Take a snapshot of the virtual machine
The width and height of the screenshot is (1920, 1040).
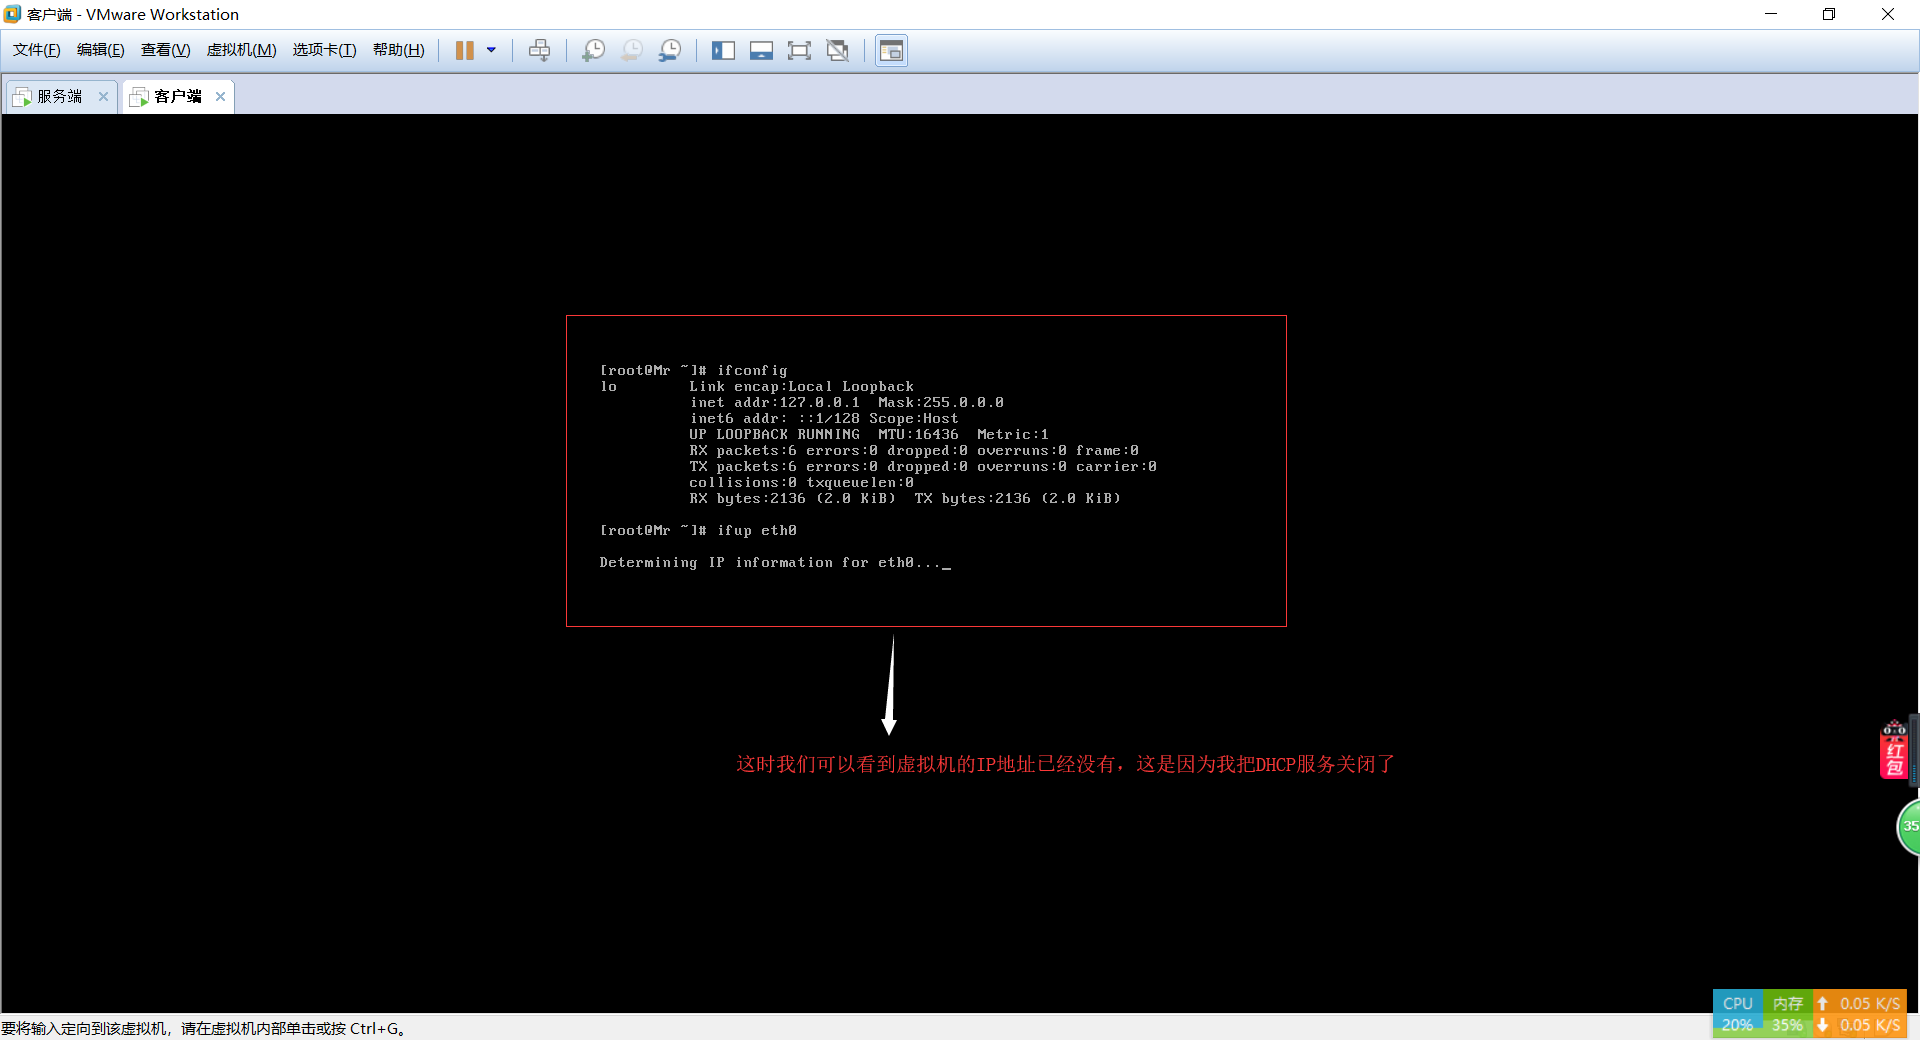pyautogui.click(x=594, y=50)
